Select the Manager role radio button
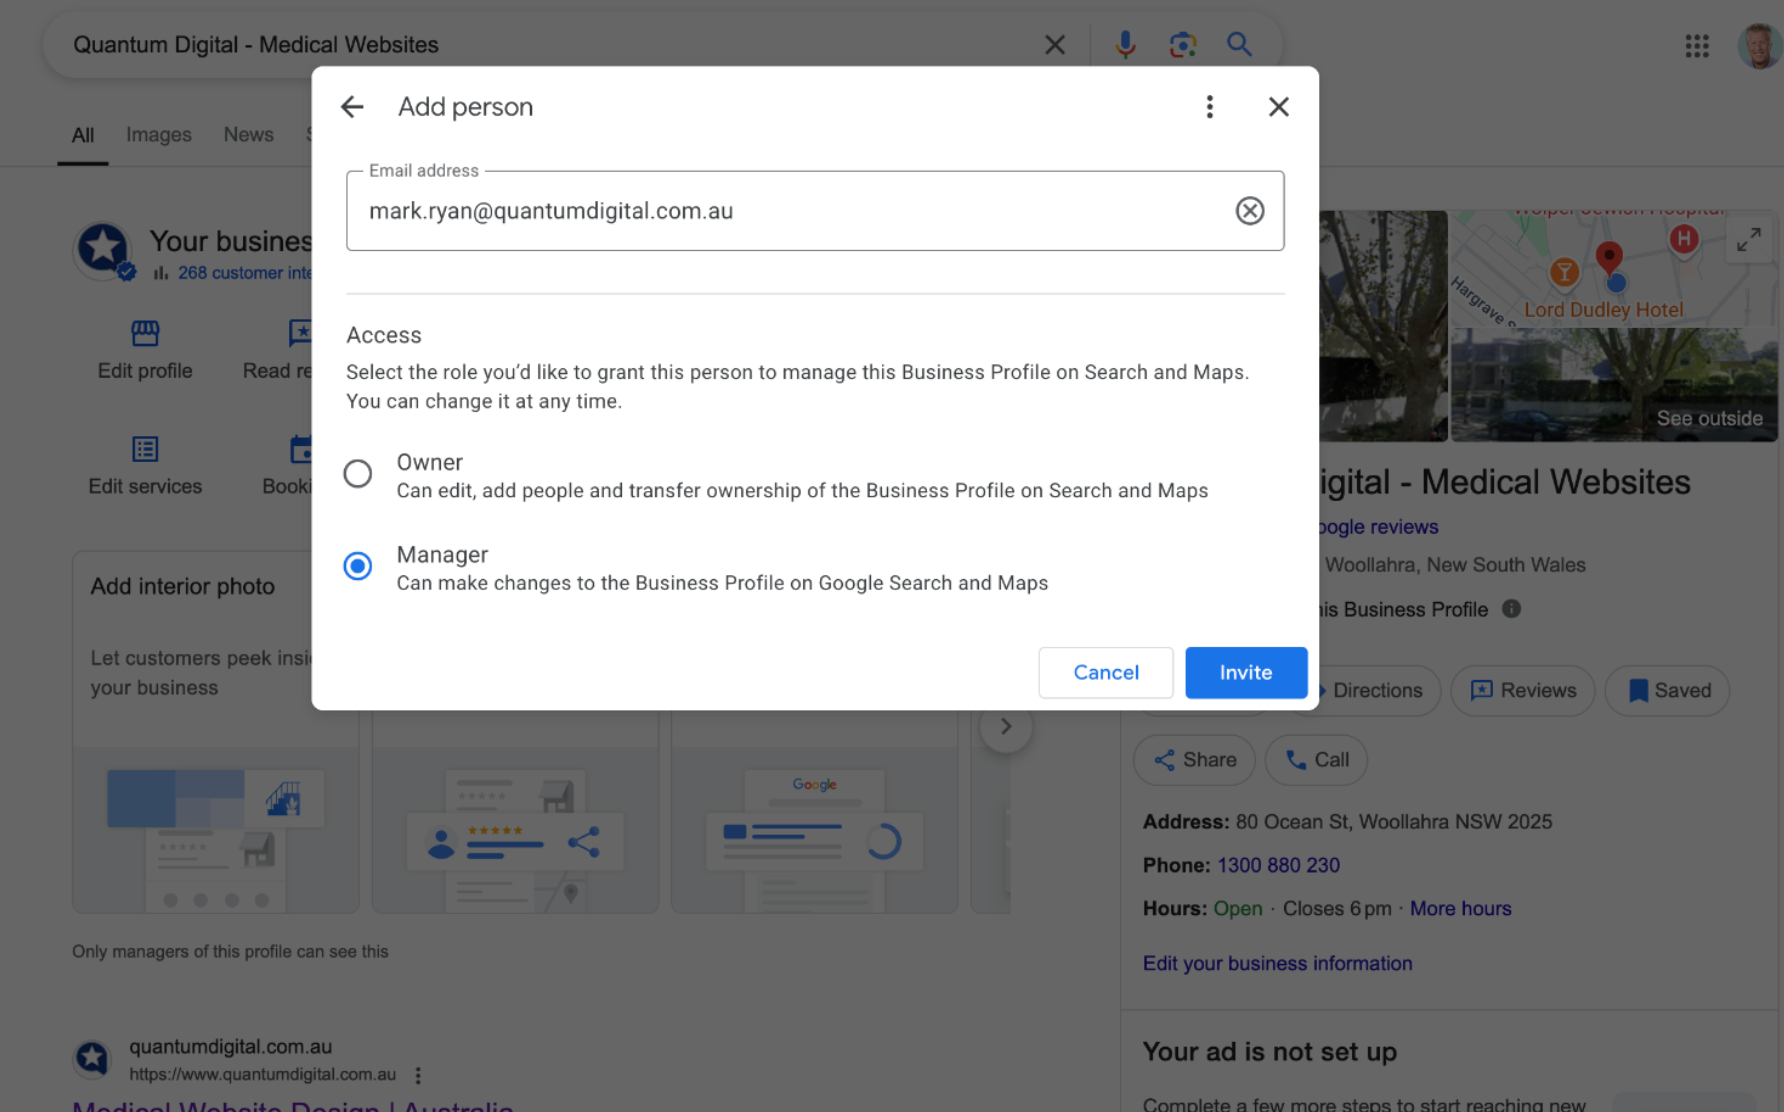The height and width of the screenshot is (1112, 1784). tap(358, 566)
